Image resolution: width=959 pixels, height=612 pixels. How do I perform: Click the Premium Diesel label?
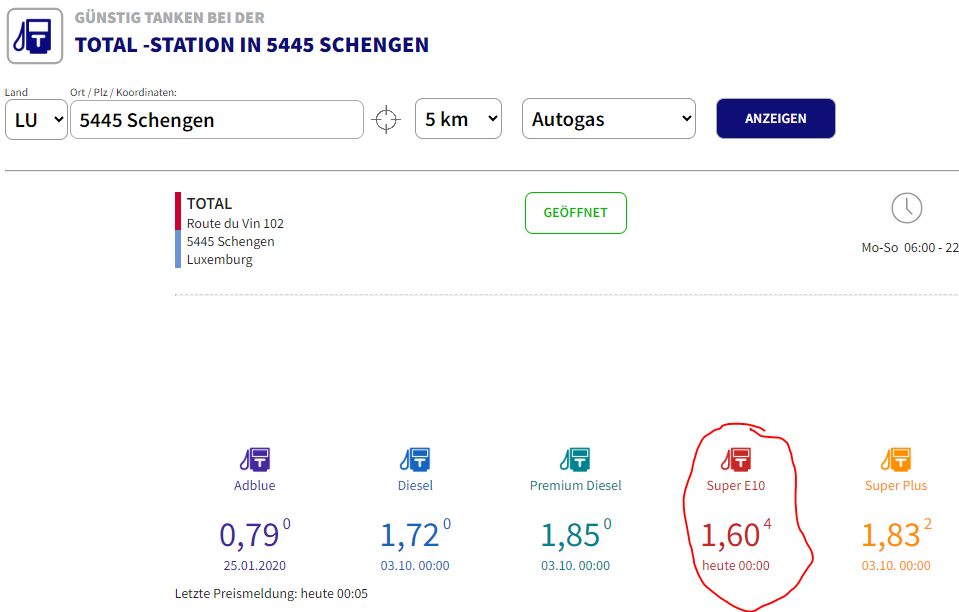[575, 486]
